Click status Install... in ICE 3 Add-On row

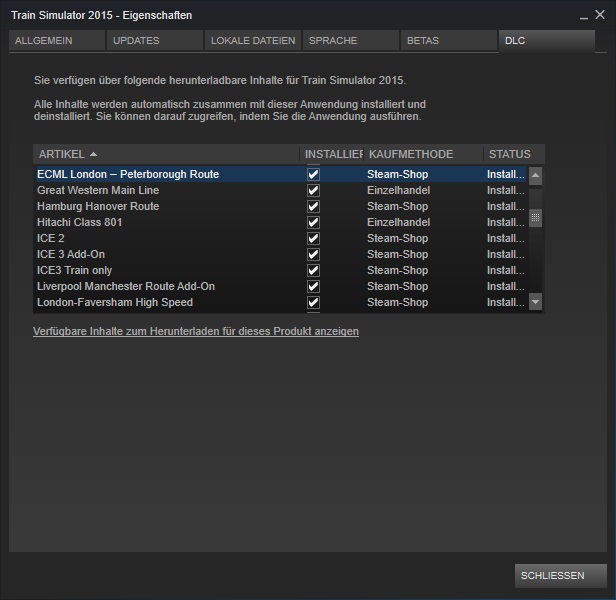pyautogui.click(x=506, y=254)
